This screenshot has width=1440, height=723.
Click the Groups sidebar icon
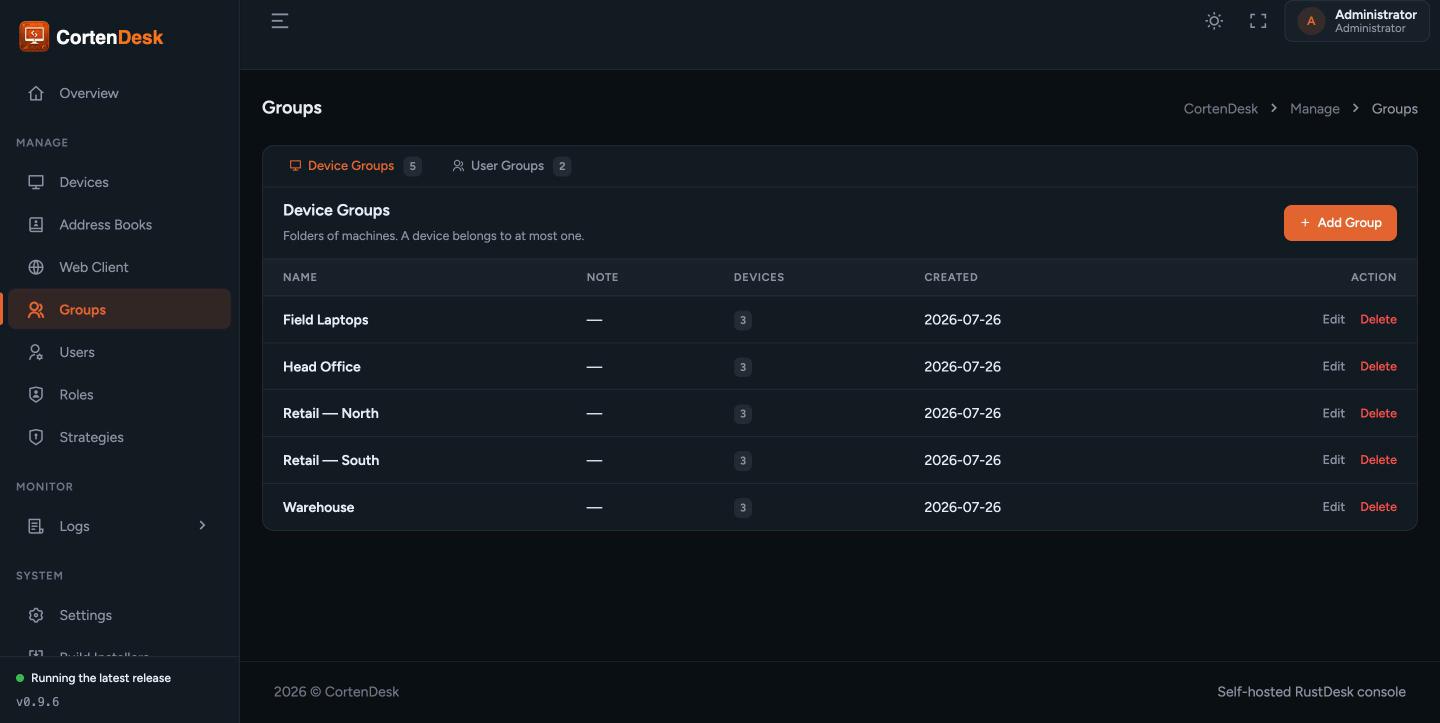[36, 310]
